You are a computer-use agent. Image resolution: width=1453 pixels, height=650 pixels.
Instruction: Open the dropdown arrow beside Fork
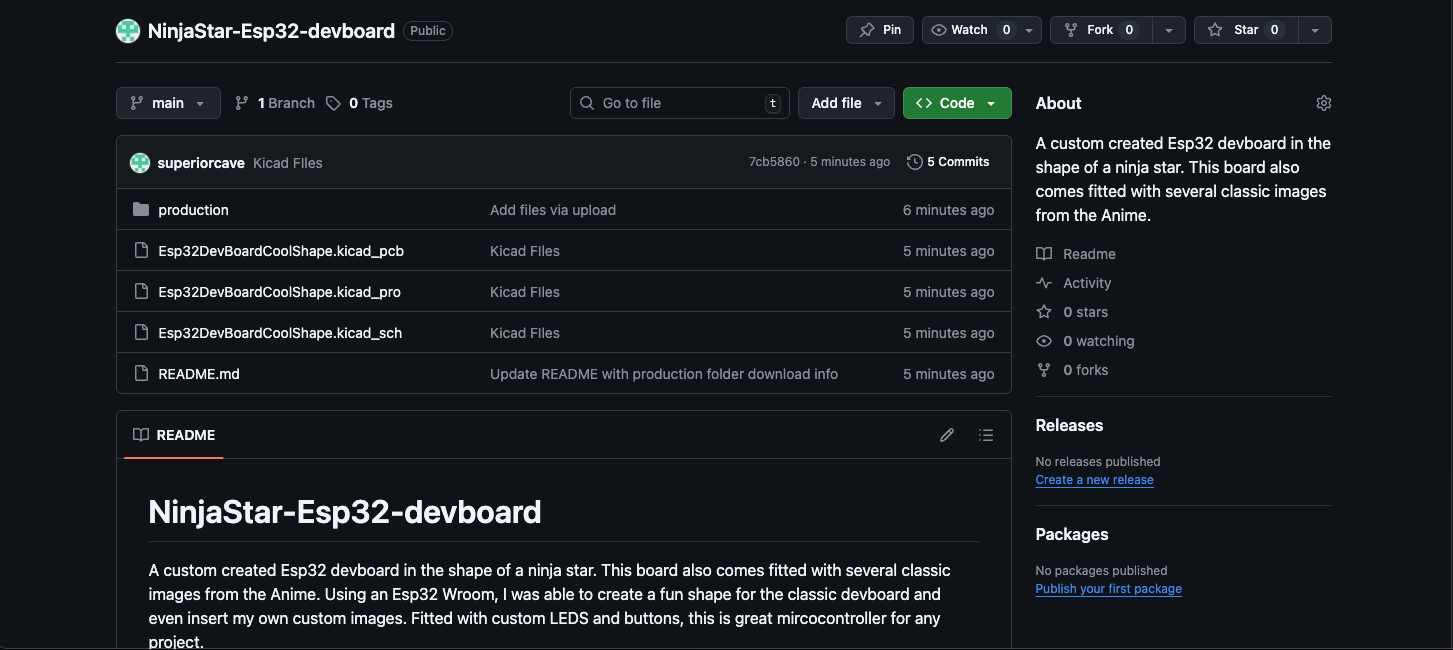coord(1169,30)
